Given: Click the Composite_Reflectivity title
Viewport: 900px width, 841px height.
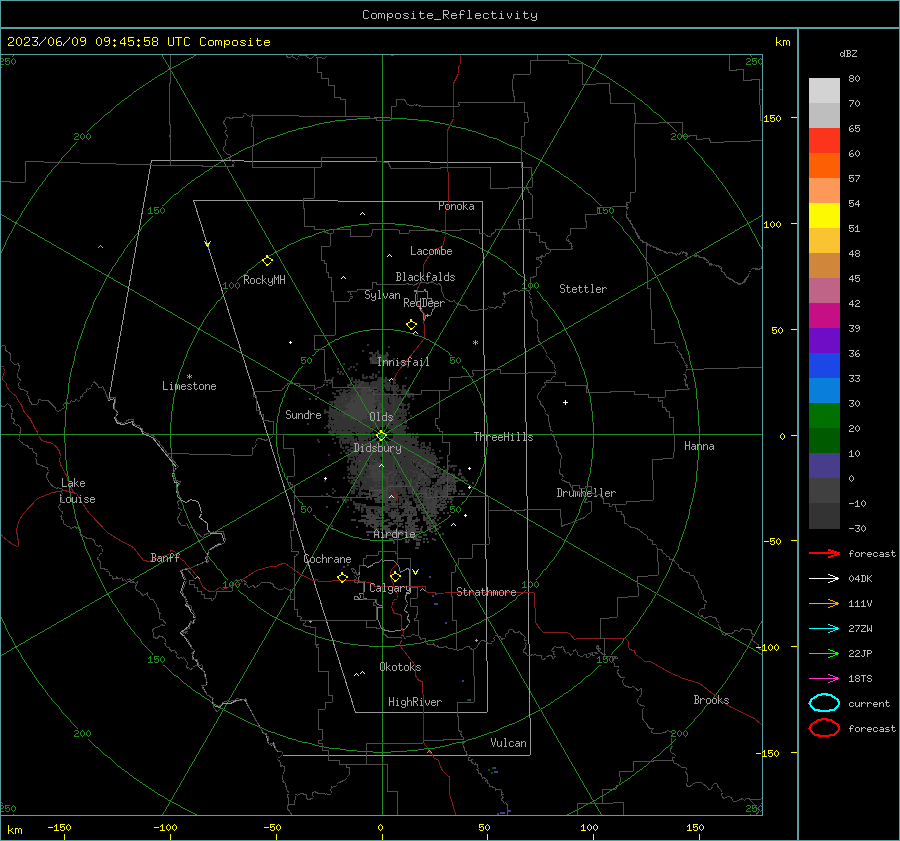Looking at the screenshot, I should [x=450, y=15].
